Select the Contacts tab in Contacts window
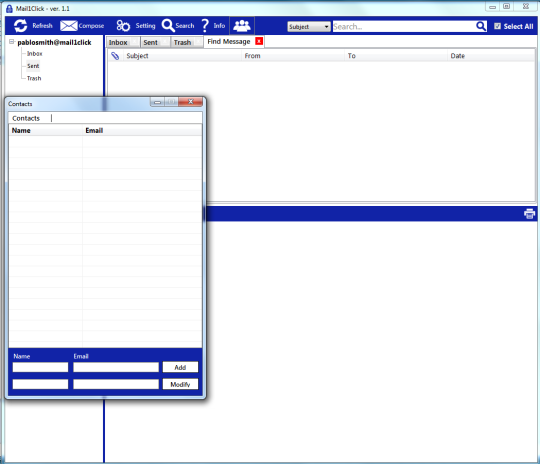This screenshot has width=540, height=464. [x=26, y=118]
